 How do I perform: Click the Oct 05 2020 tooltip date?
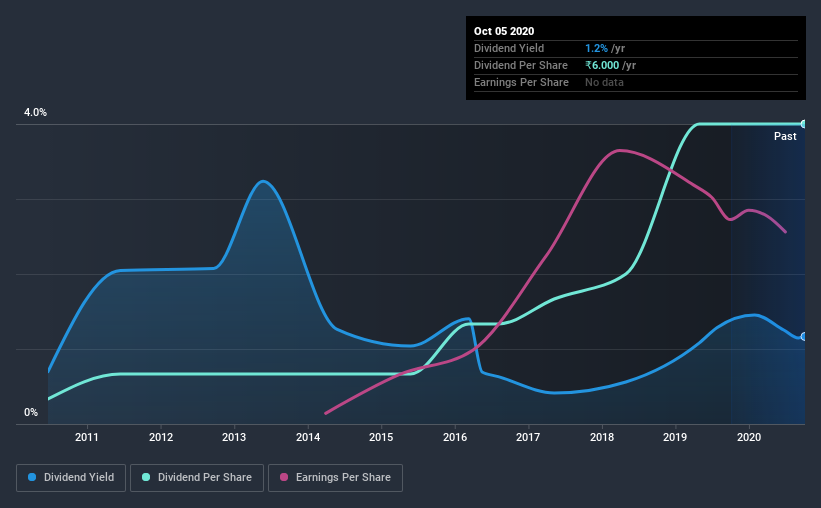click(504, 31)
